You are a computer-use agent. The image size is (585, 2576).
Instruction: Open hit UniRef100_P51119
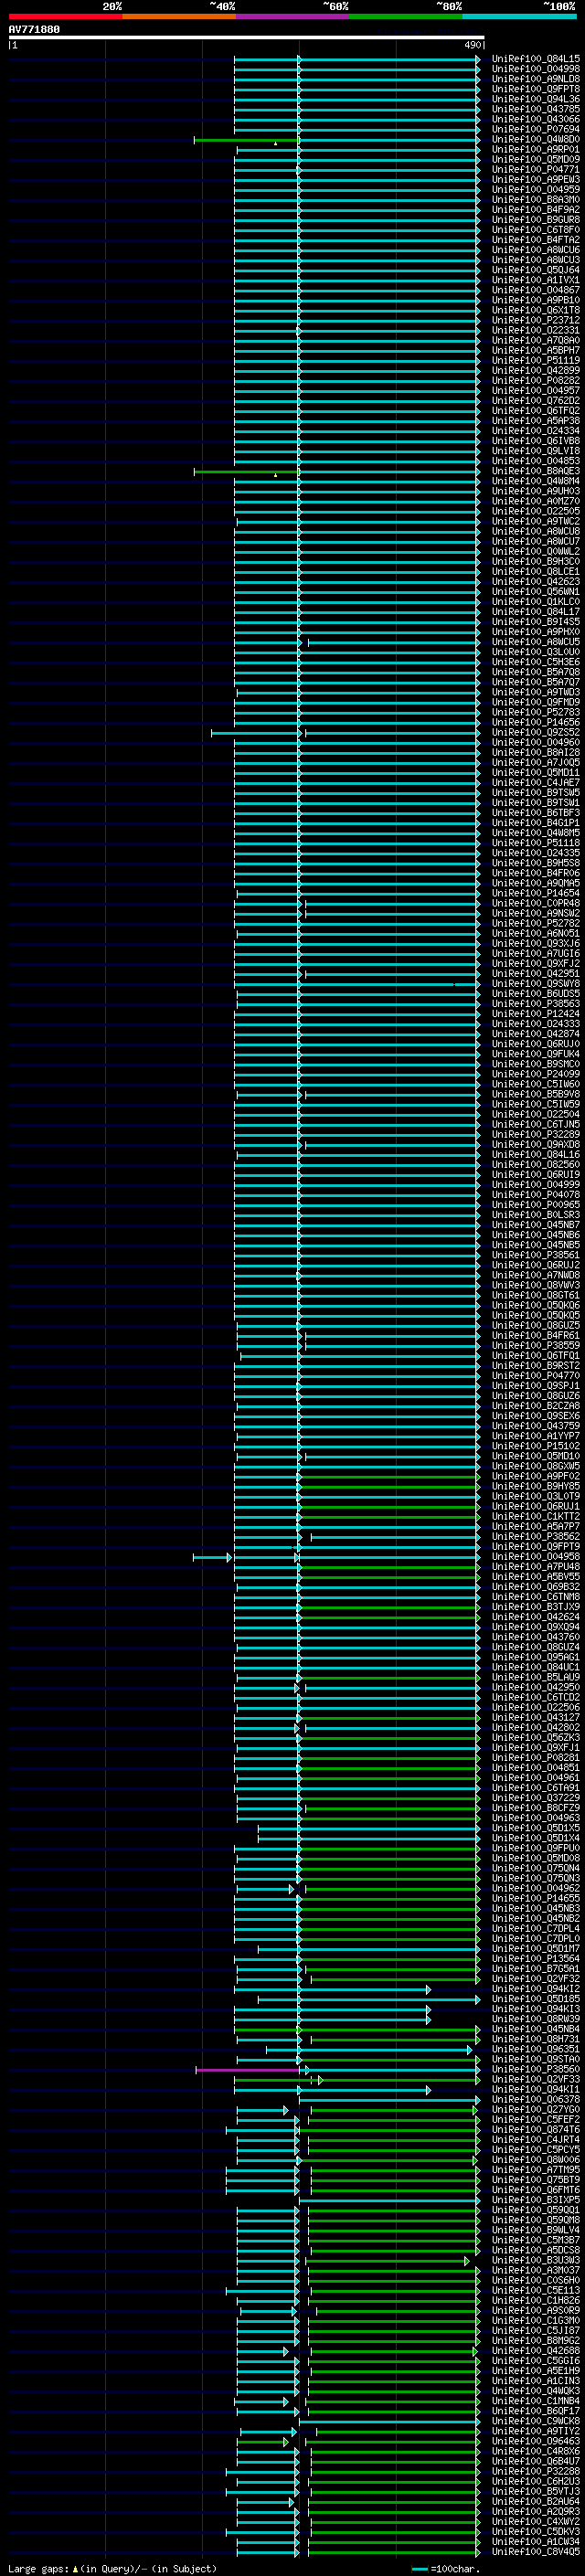[536, 361]
